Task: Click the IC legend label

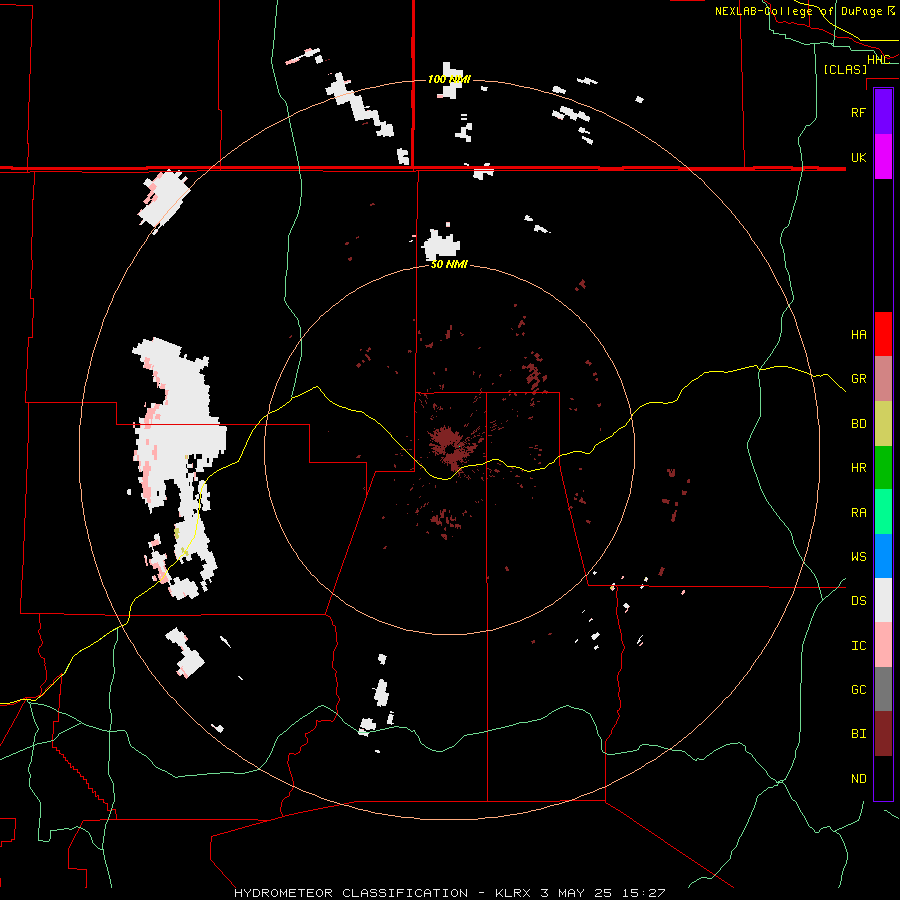Action: click(858, 646)
